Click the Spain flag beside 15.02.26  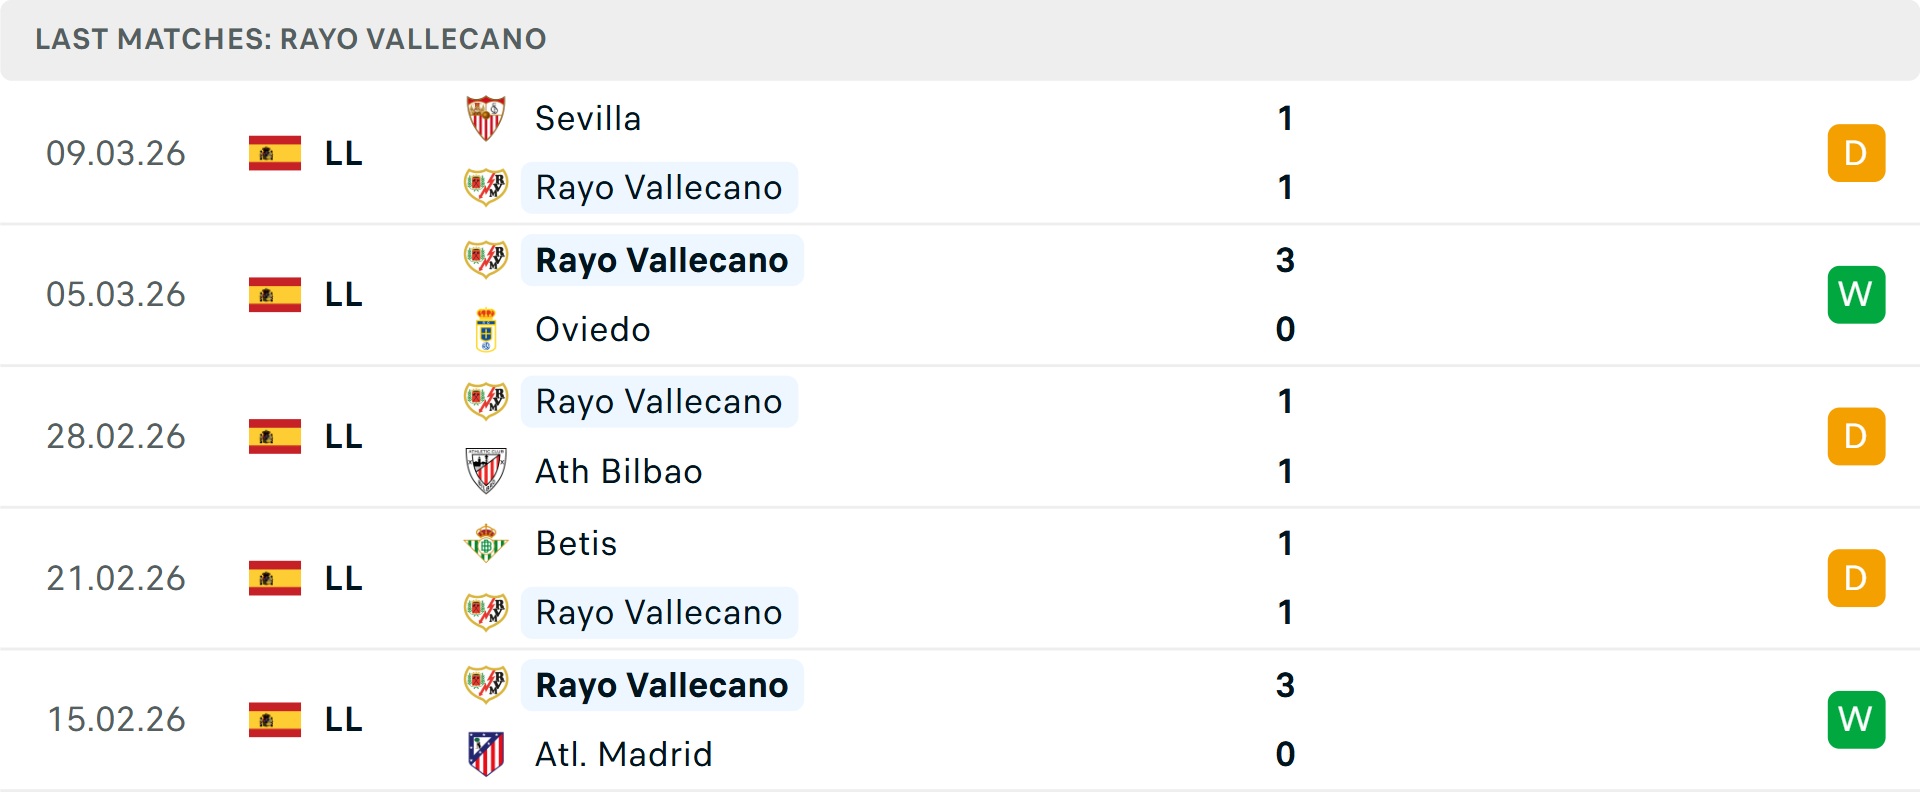(273, 718)
